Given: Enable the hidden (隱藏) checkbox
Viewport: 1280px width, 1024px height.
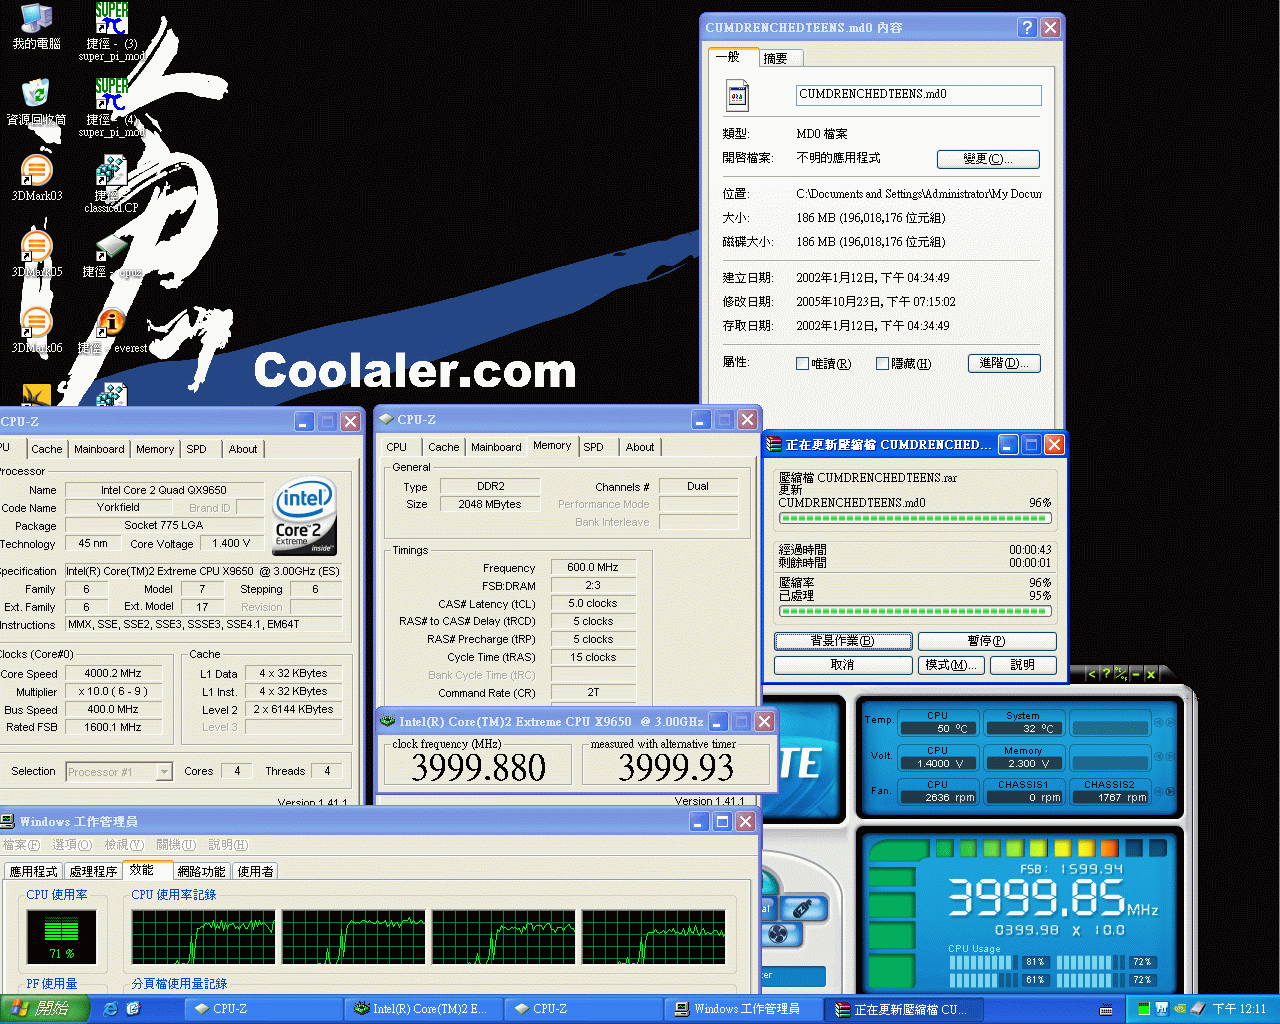Looking at the screenshot, I should coord(882,364).
